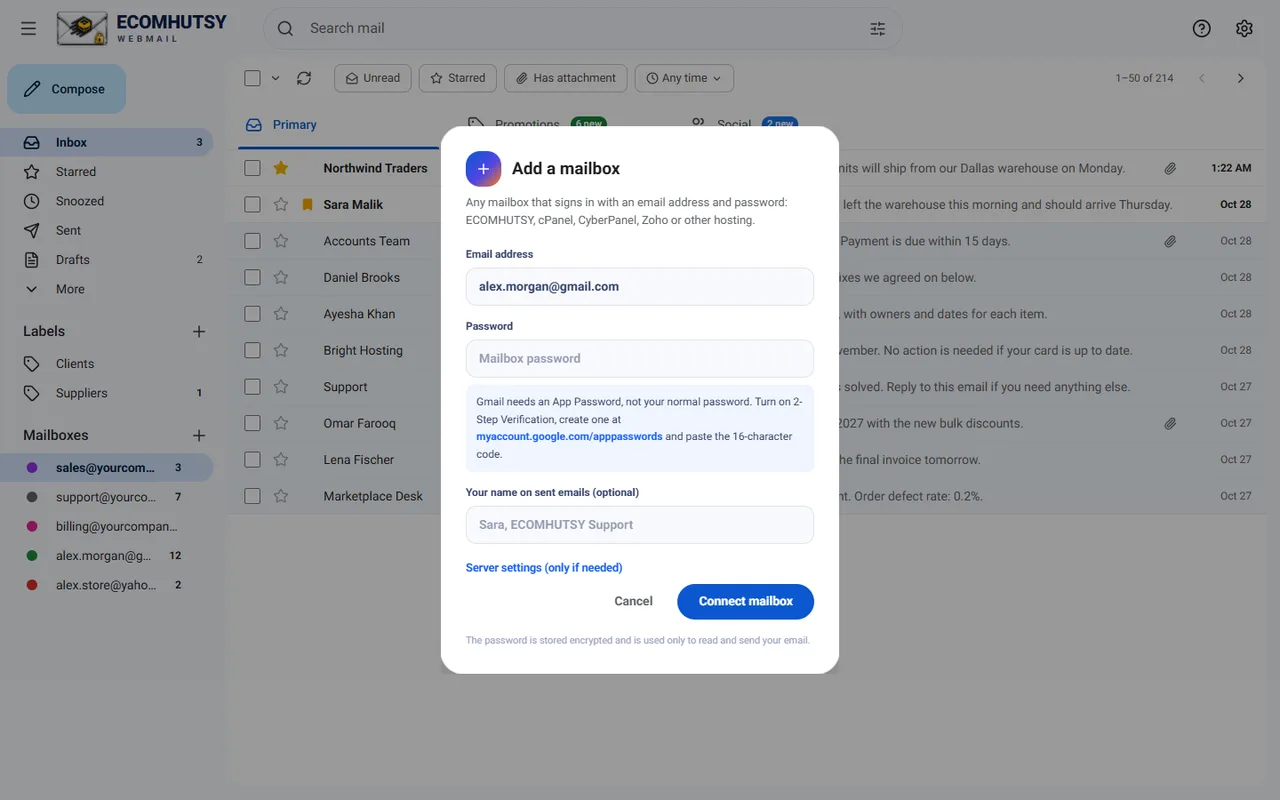Open the Drafts folder
The width and height of the screenshot is (1280, 800).
pos(106,260)
